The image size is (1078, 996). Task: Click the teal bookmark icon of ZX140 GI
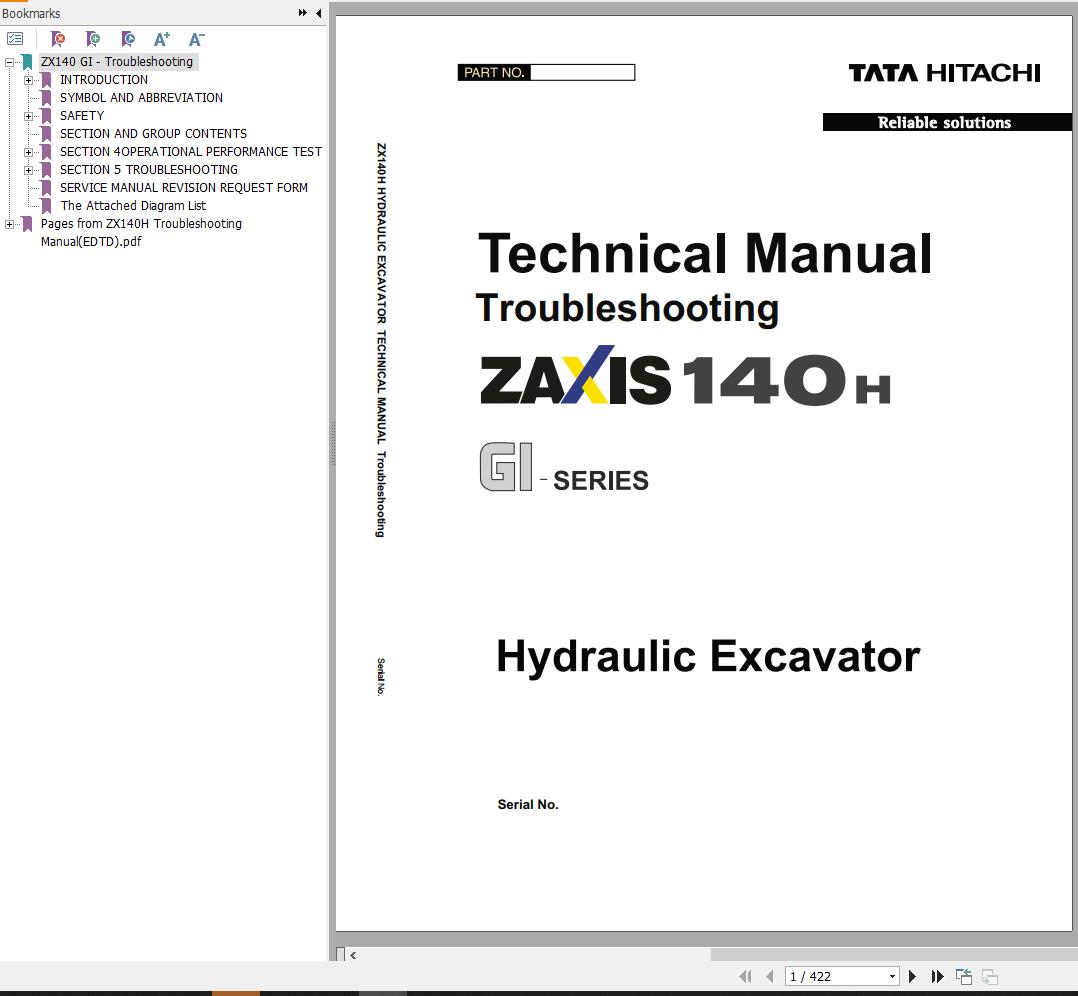pos(27,62)
